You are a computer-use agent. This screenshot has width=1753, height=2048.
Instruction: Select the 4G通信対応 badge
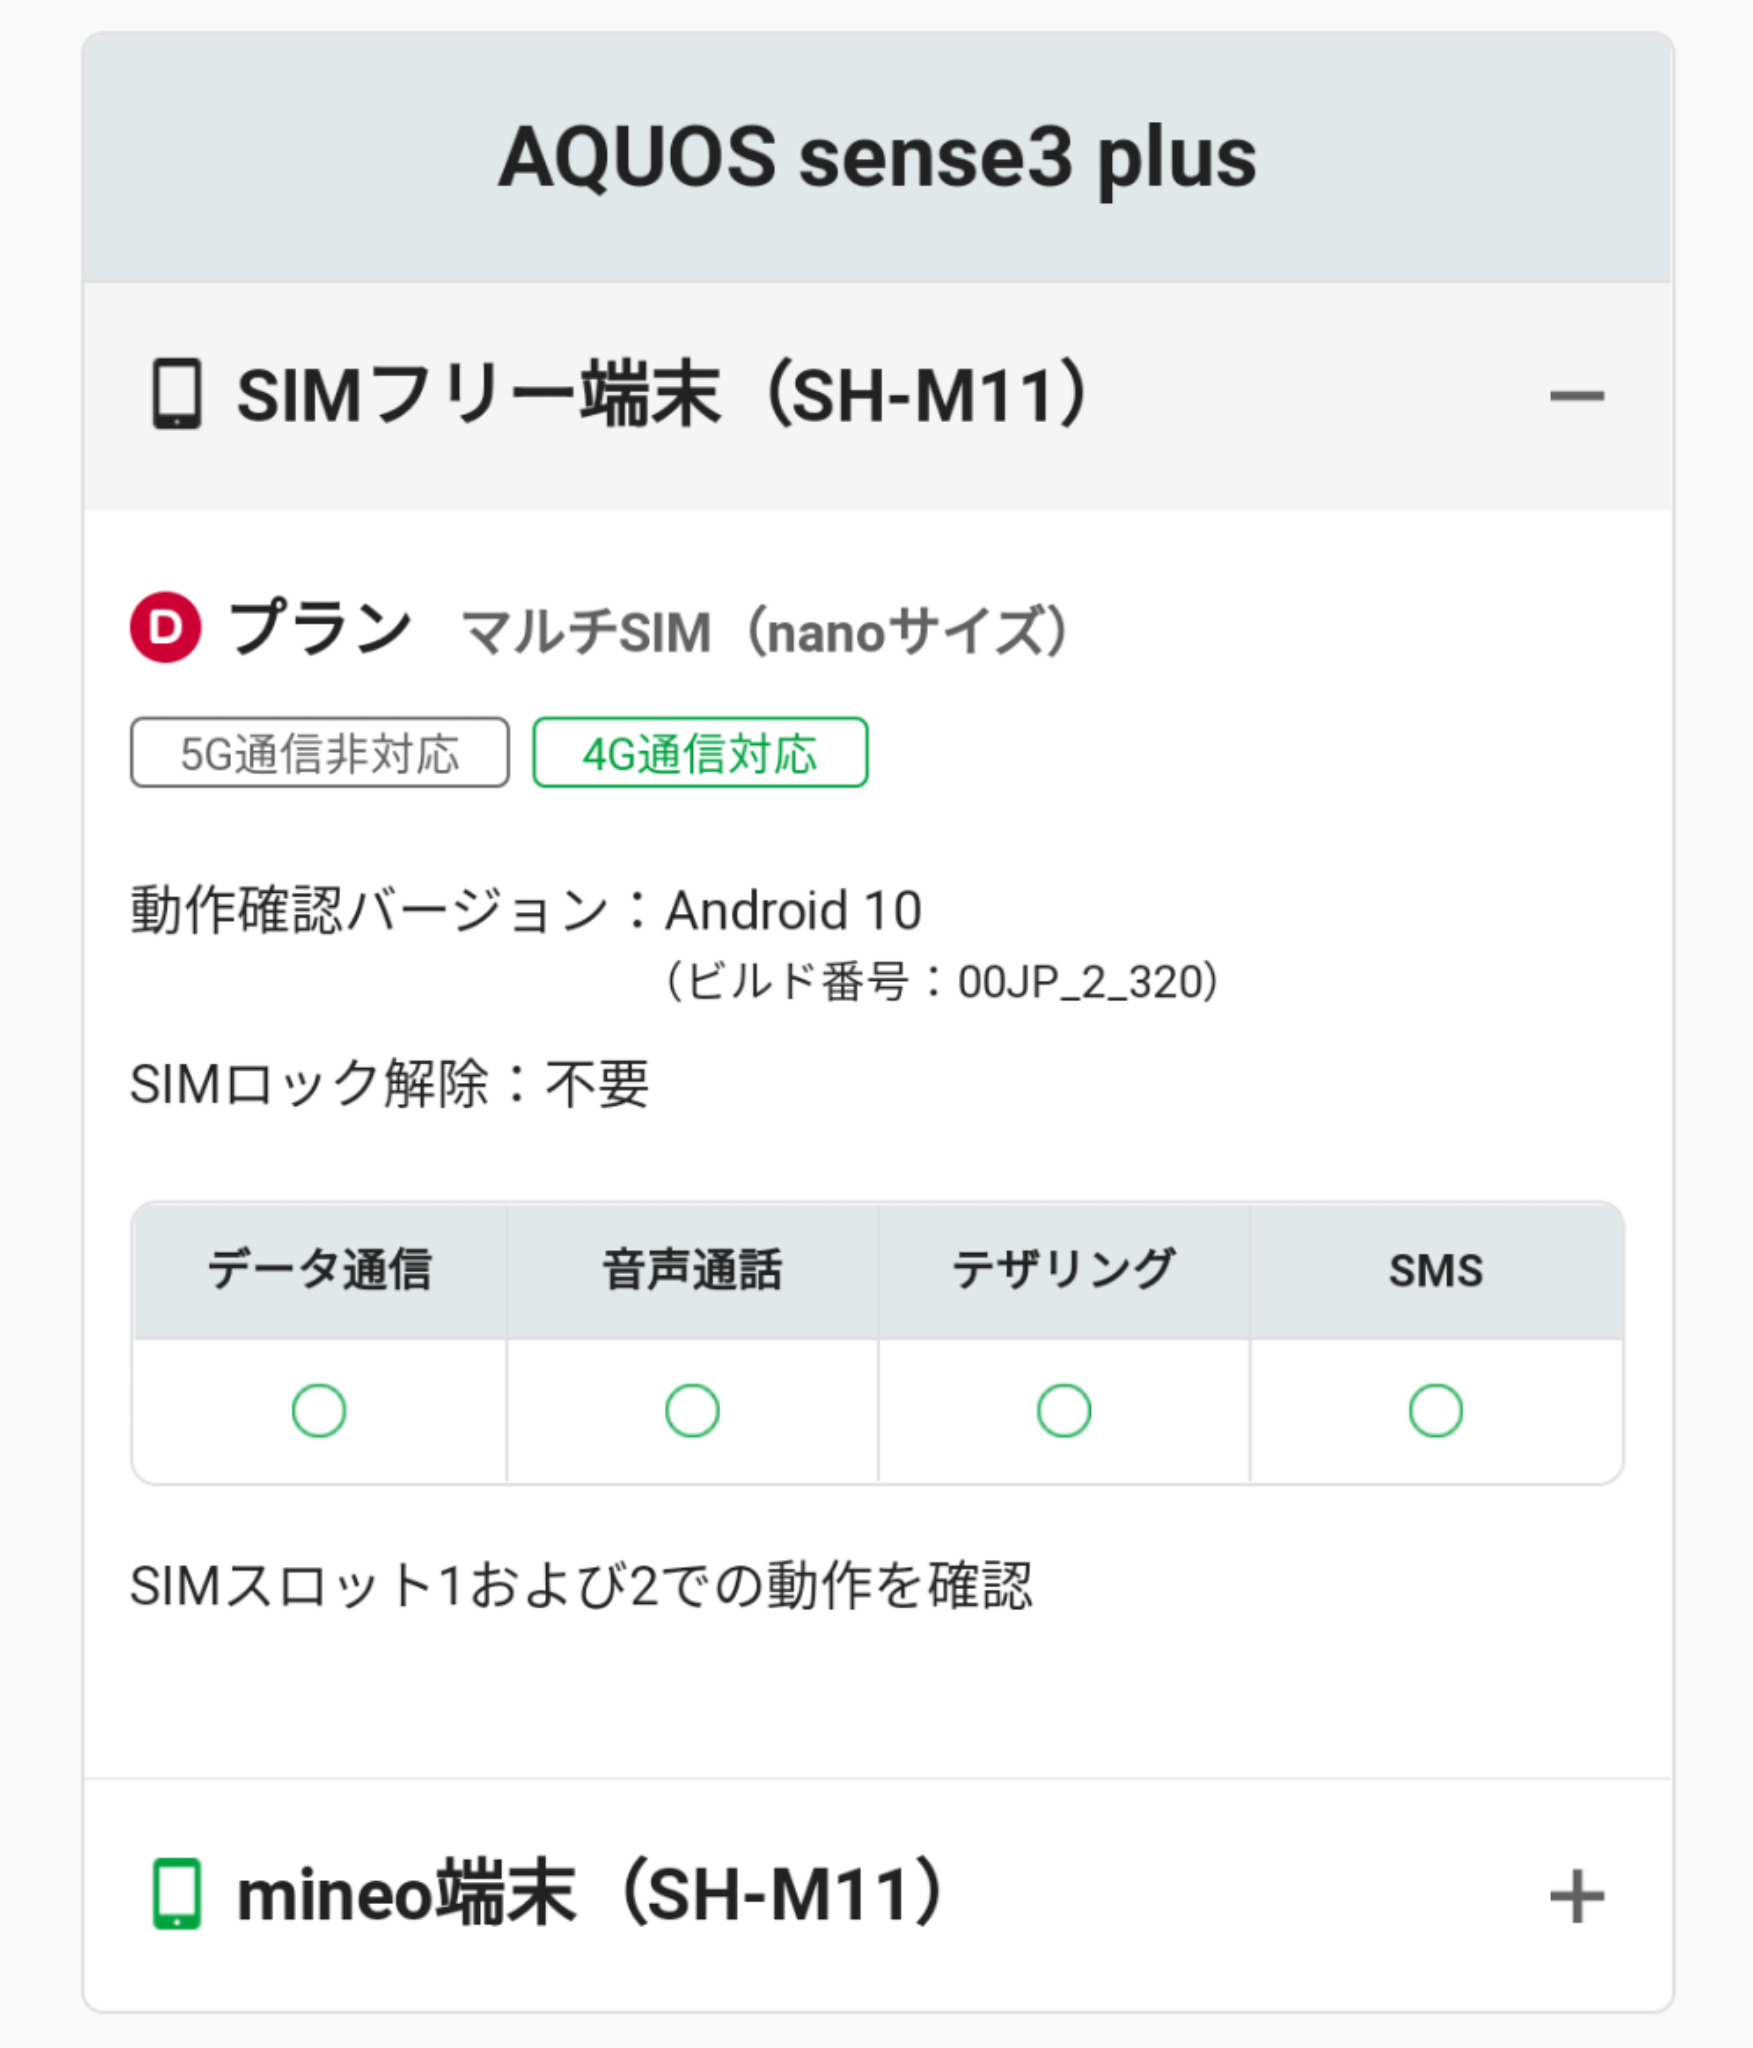(x=700, y=753)
